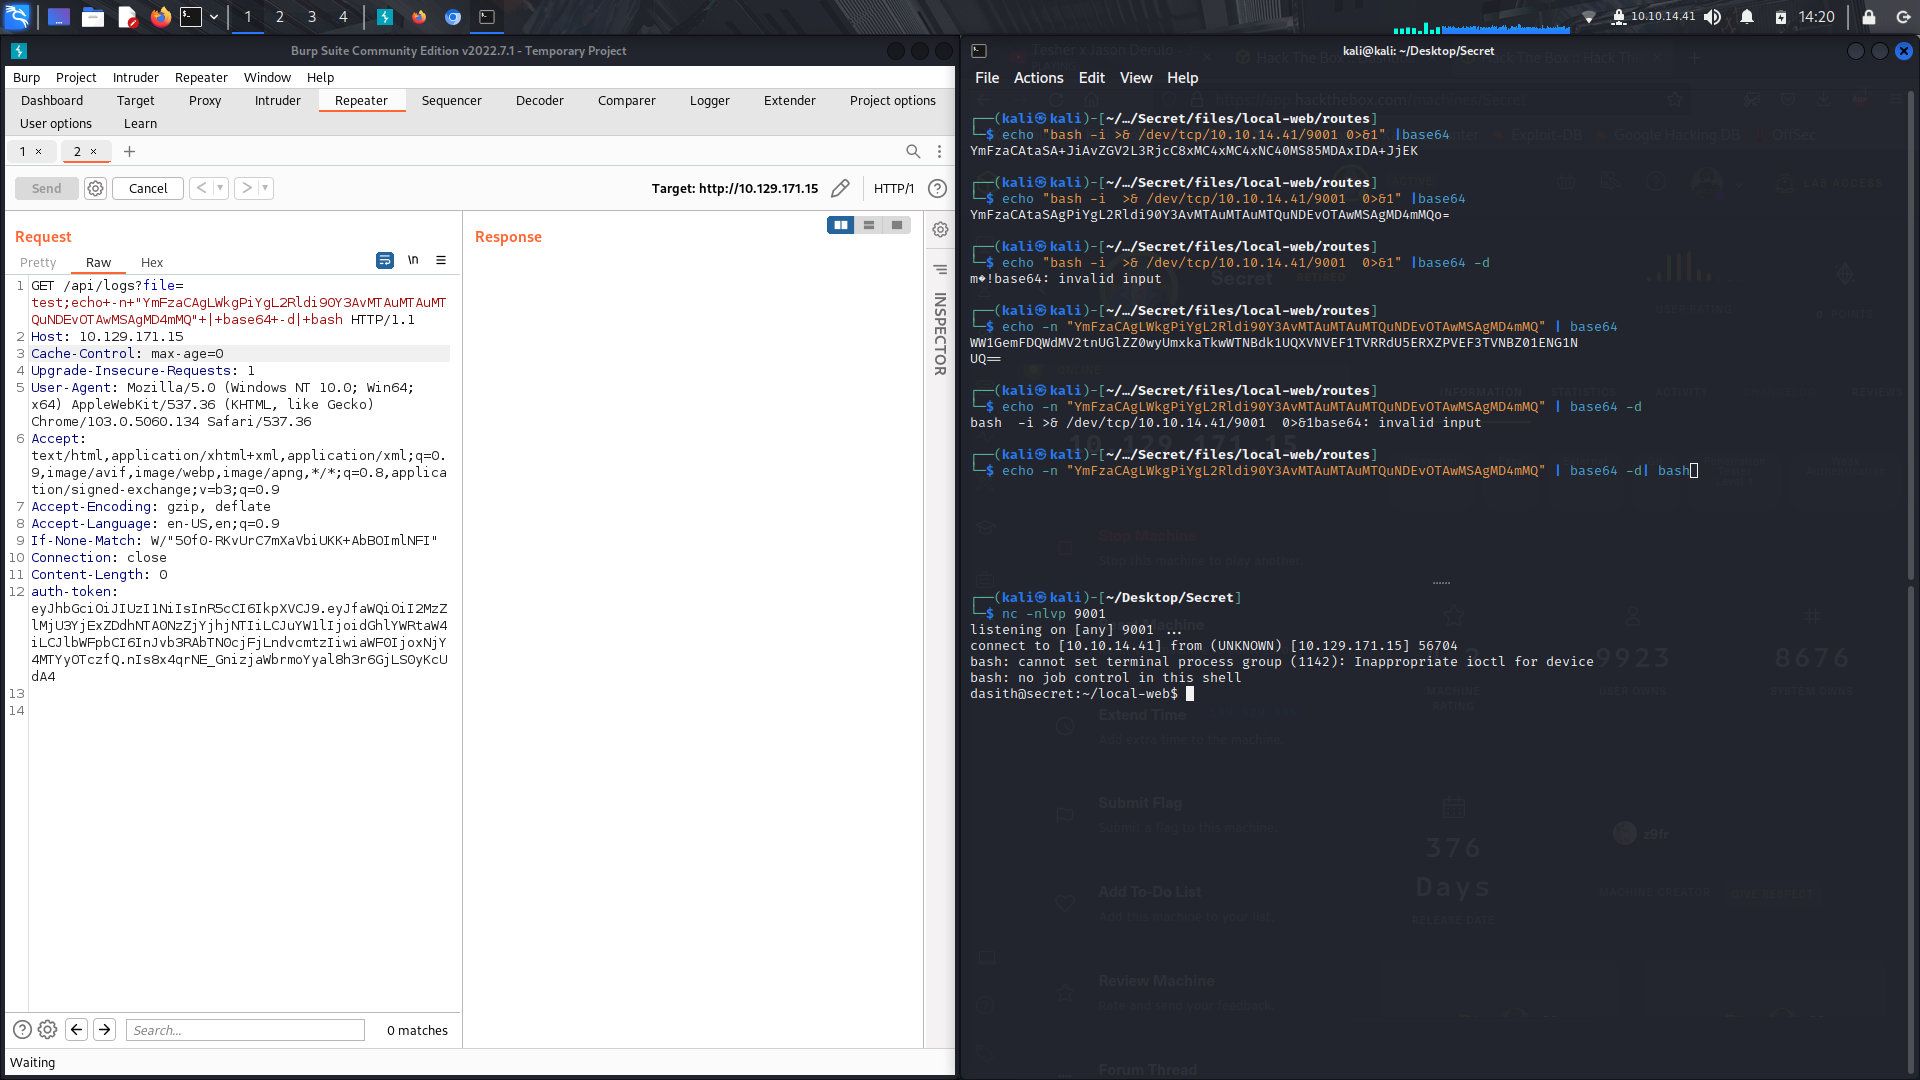The width and height of the screenshot is (1920, 1080).
Task: Switch to the Hex tab
Action: tap(151, 262)
